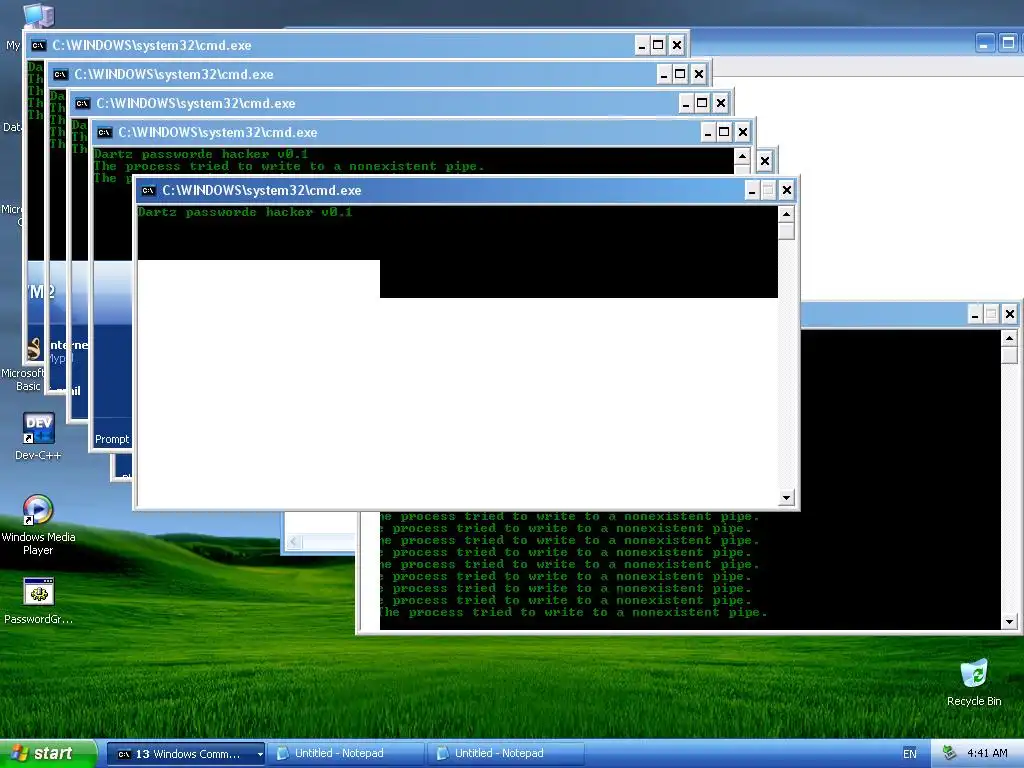Click the 4:41 AM clock

coord(987,753)
